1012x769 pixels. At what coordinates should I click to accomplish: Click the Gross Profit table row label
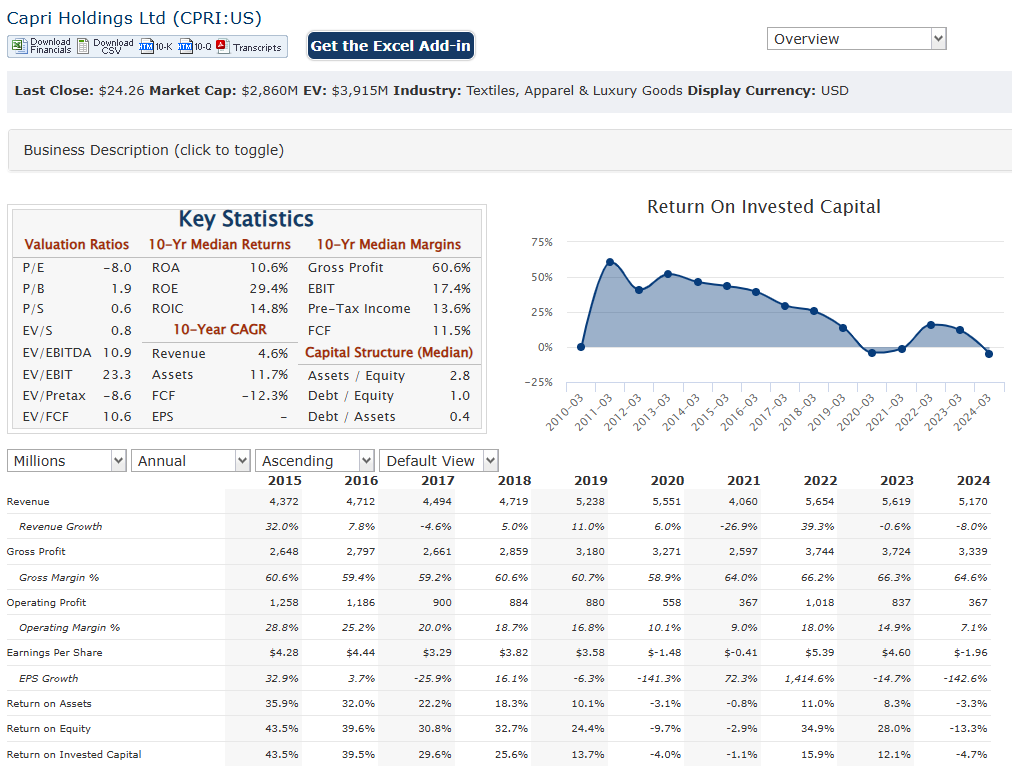pyautogui.click(x=36, y=552)
